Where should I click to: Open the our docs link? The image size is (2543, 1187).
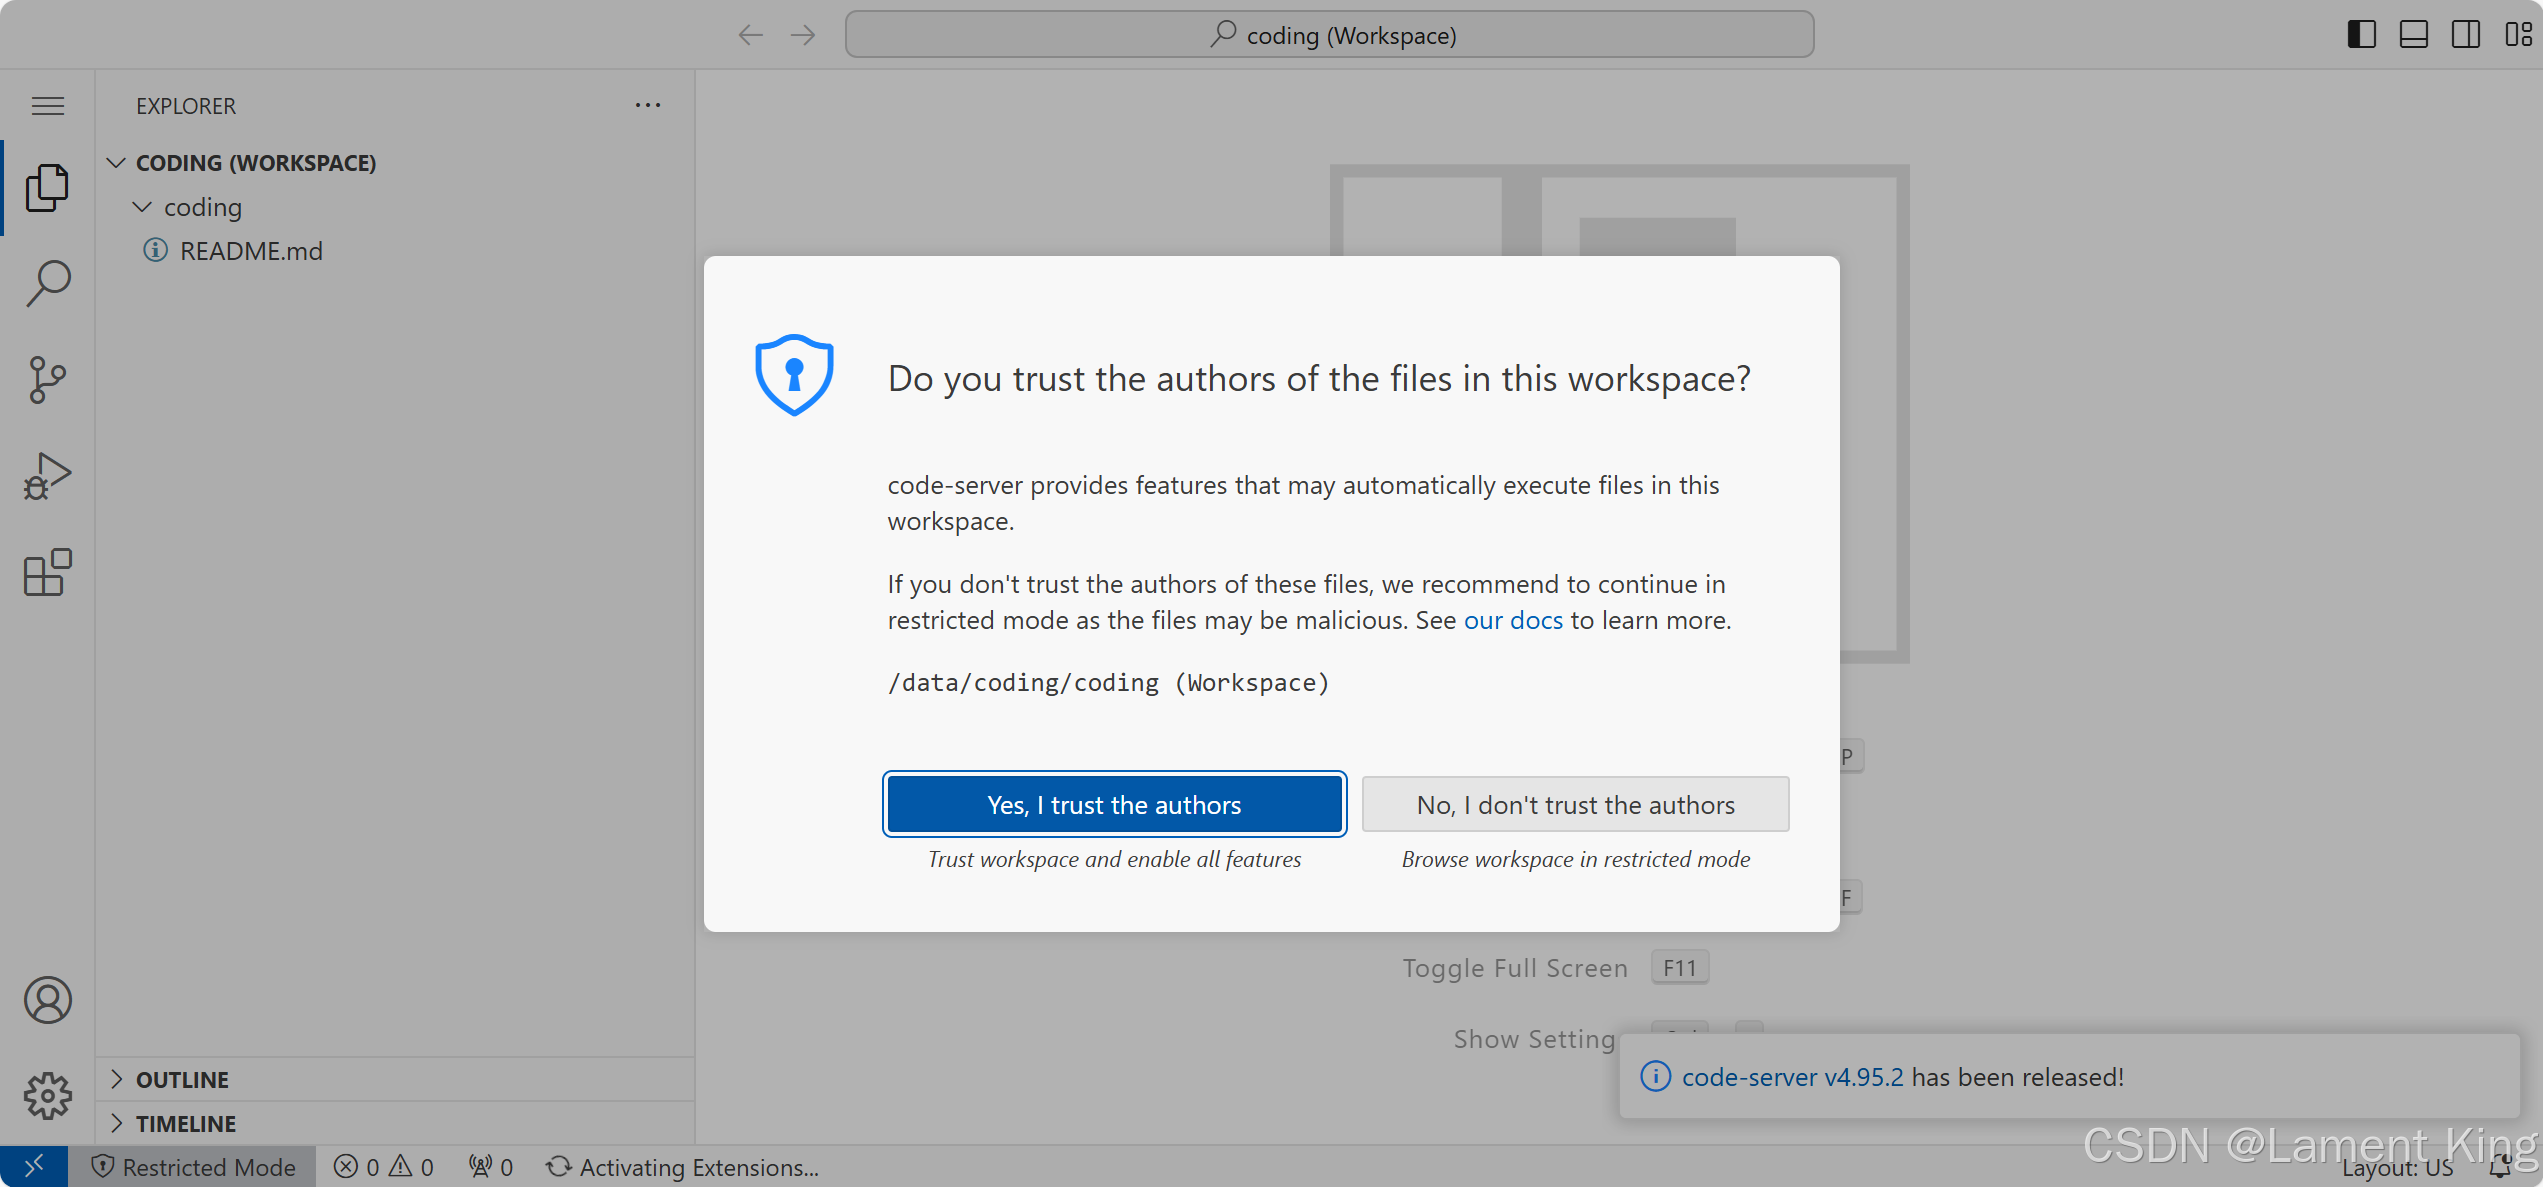pos(1512,621)
